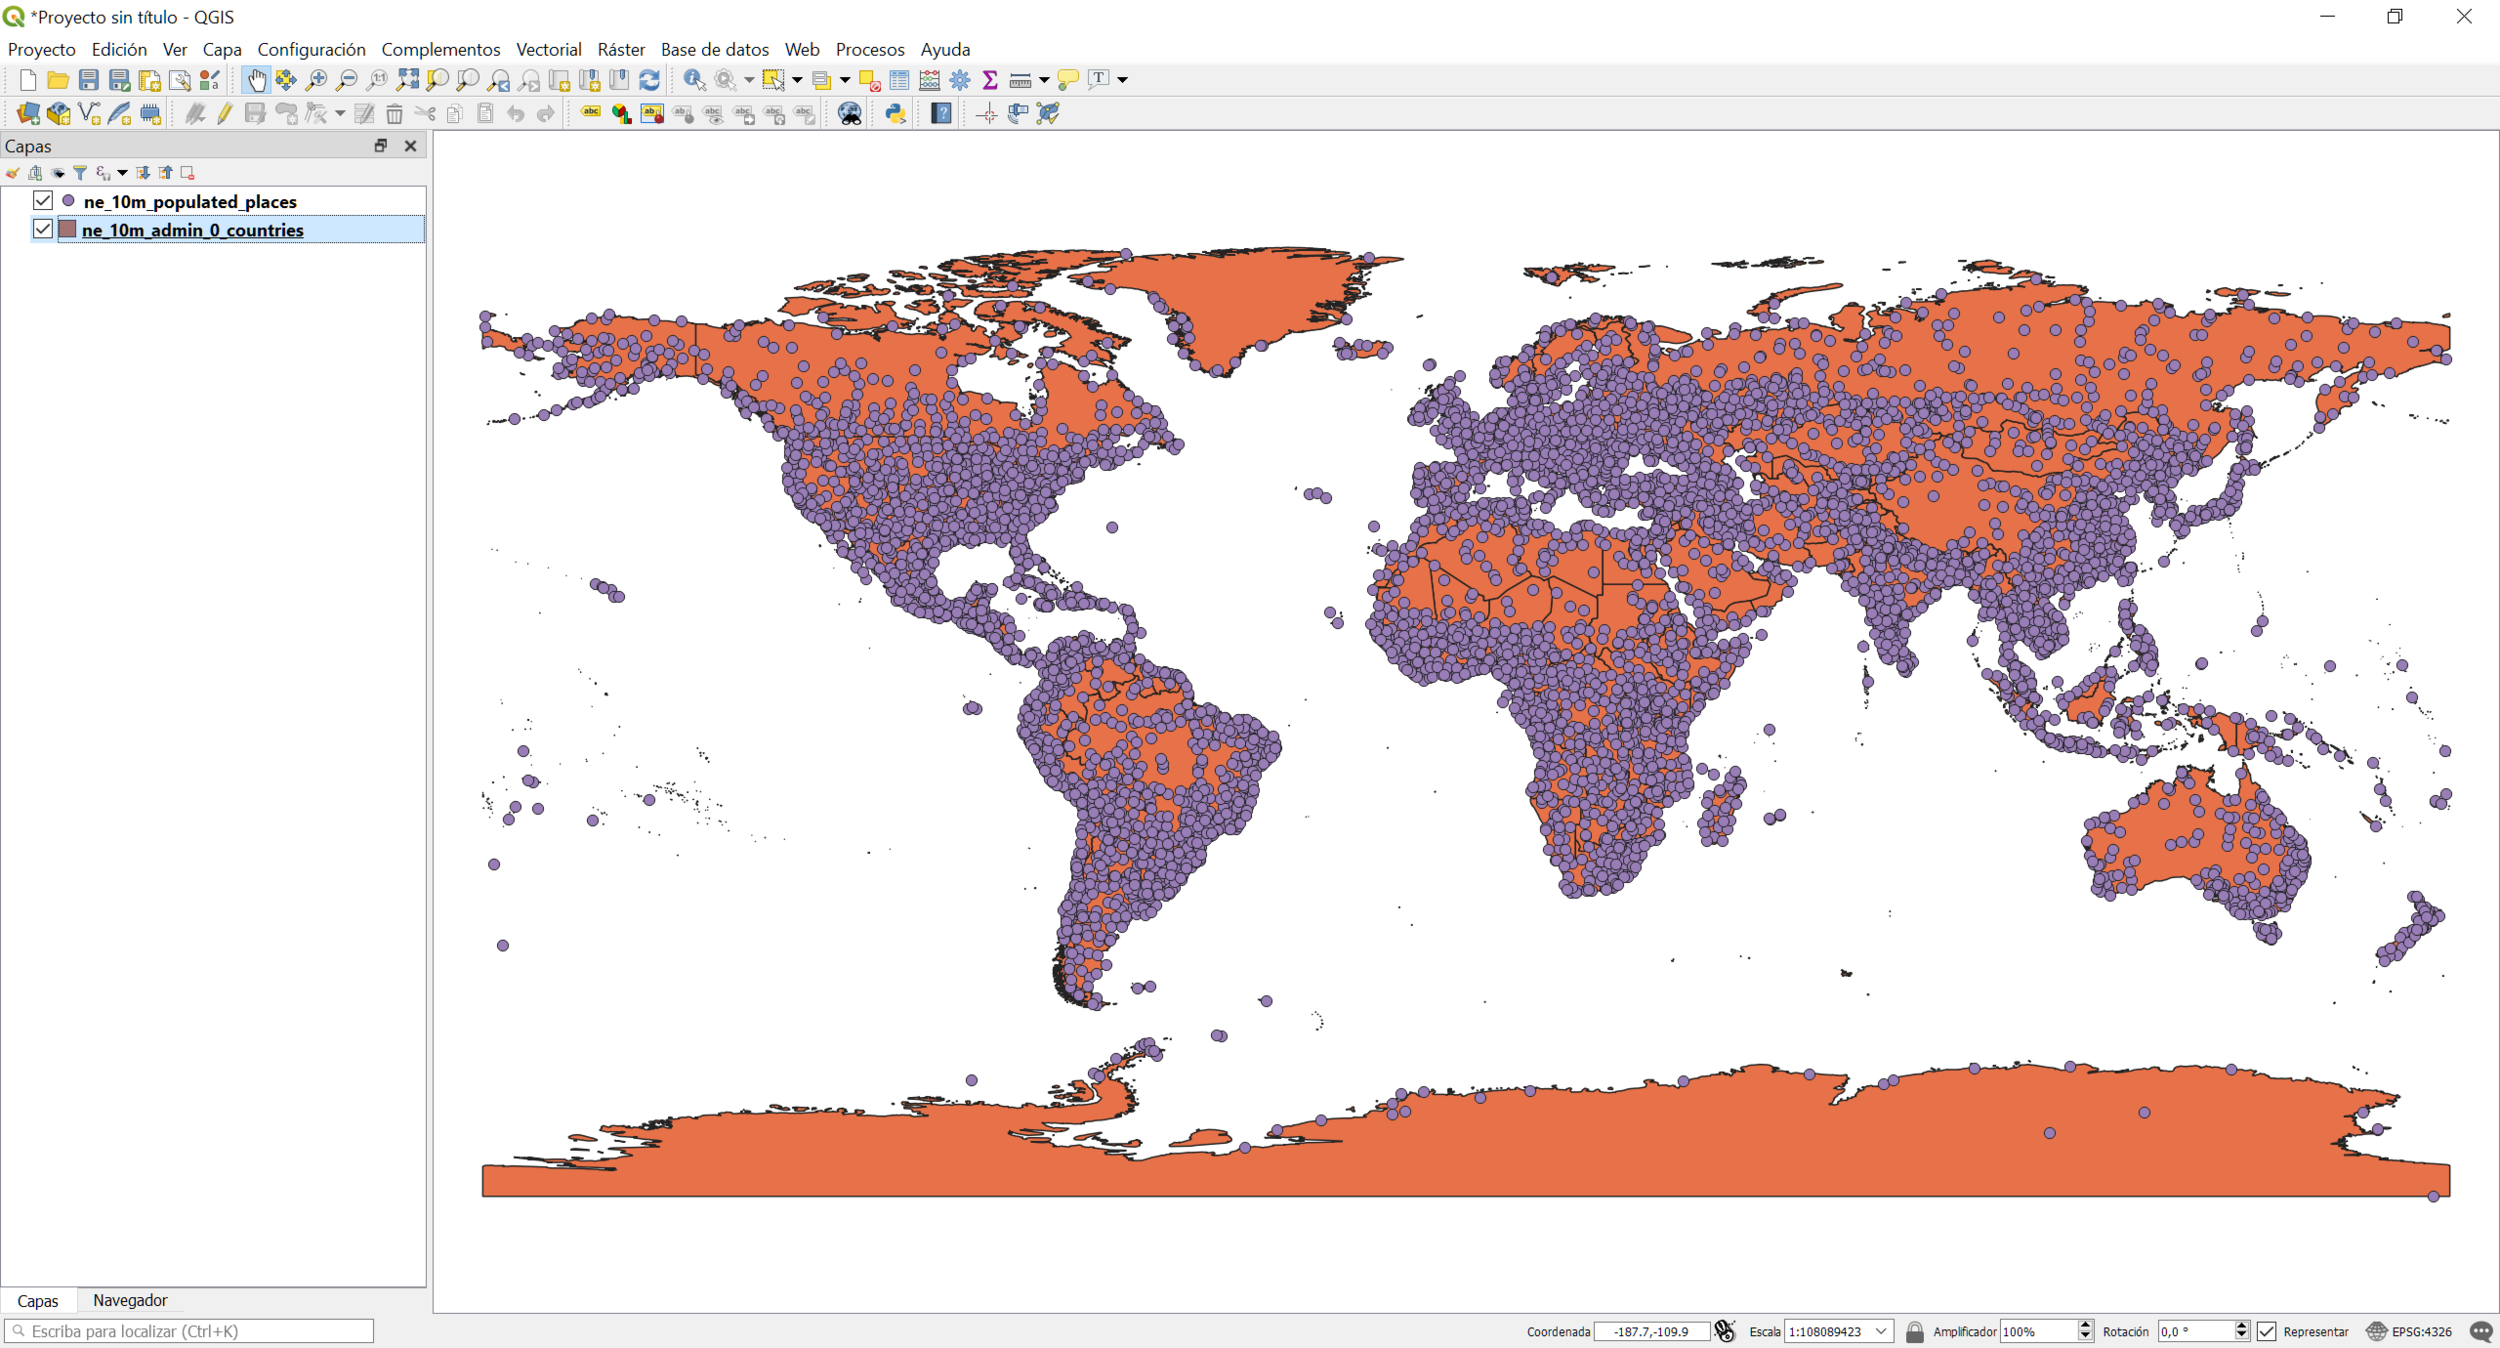Click the locator search field

190,1331
